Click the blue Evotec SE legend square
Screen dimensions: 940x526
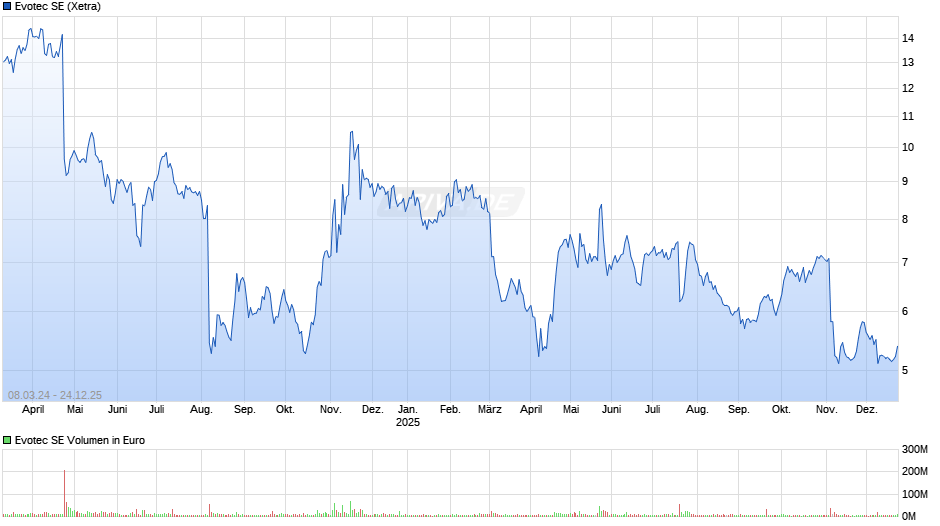point(7,7)
